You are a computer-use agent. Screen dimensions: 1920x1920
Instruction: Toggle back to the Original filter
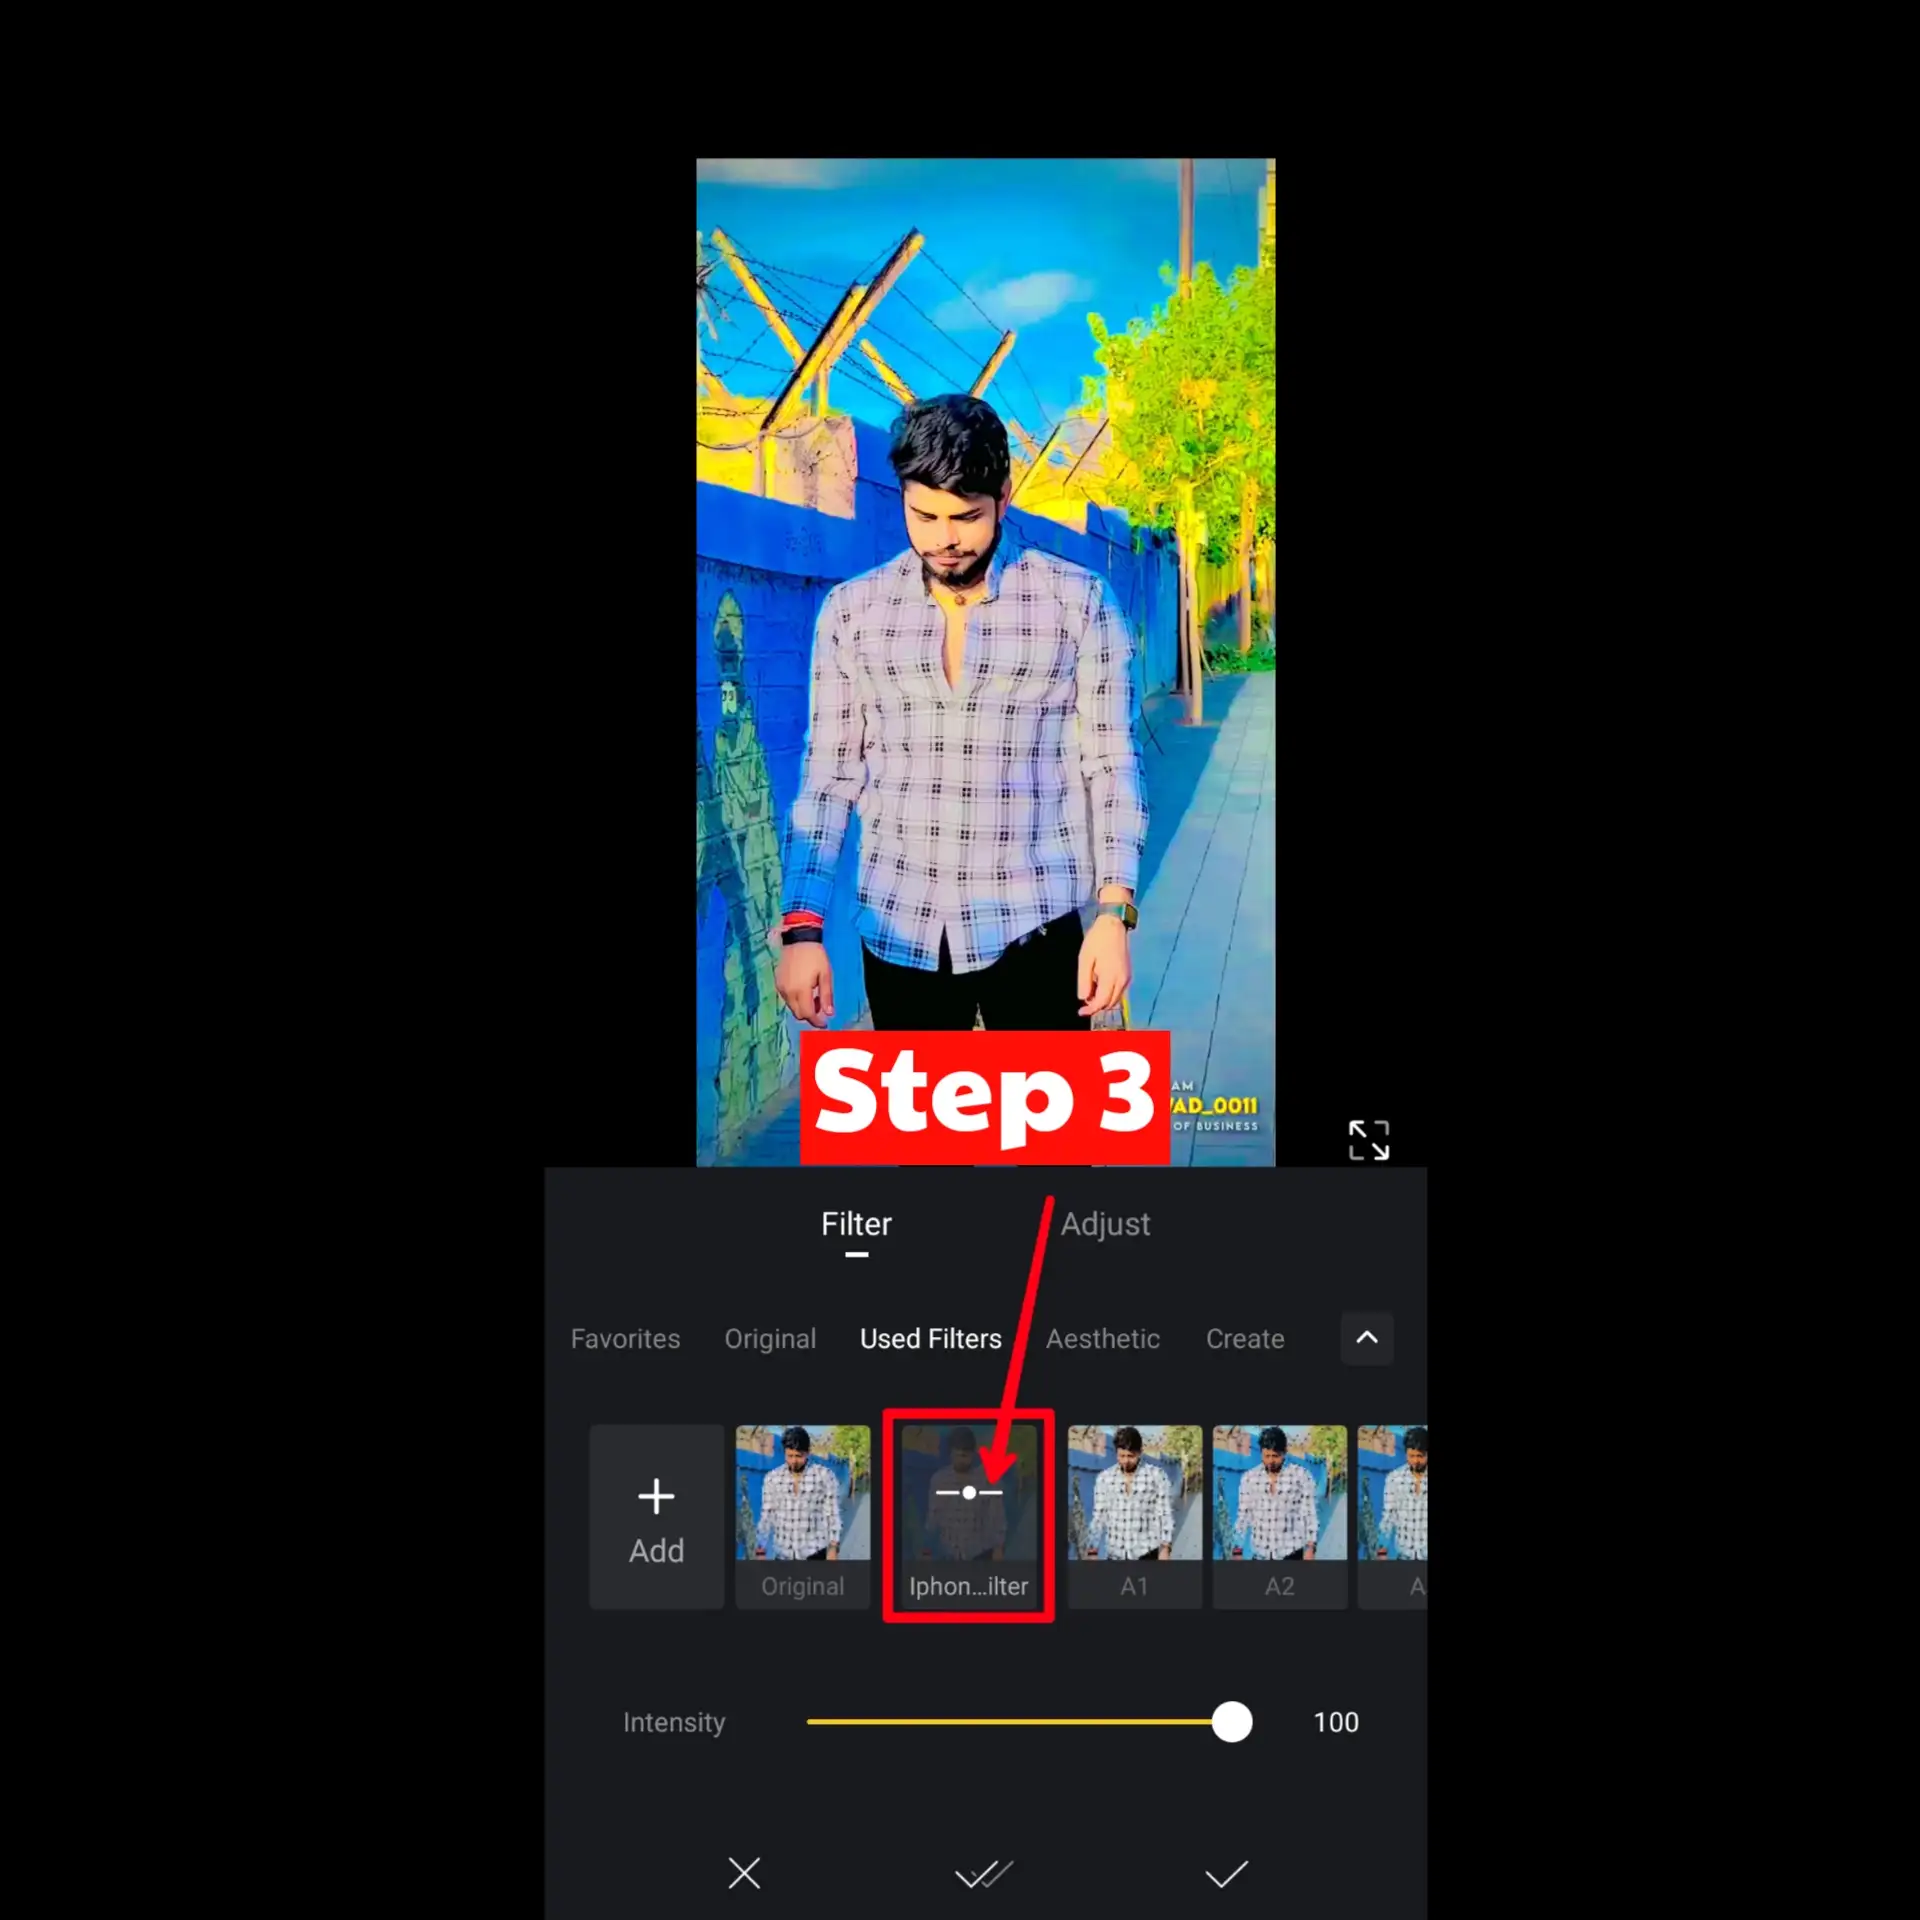(x=802, y=1516)
